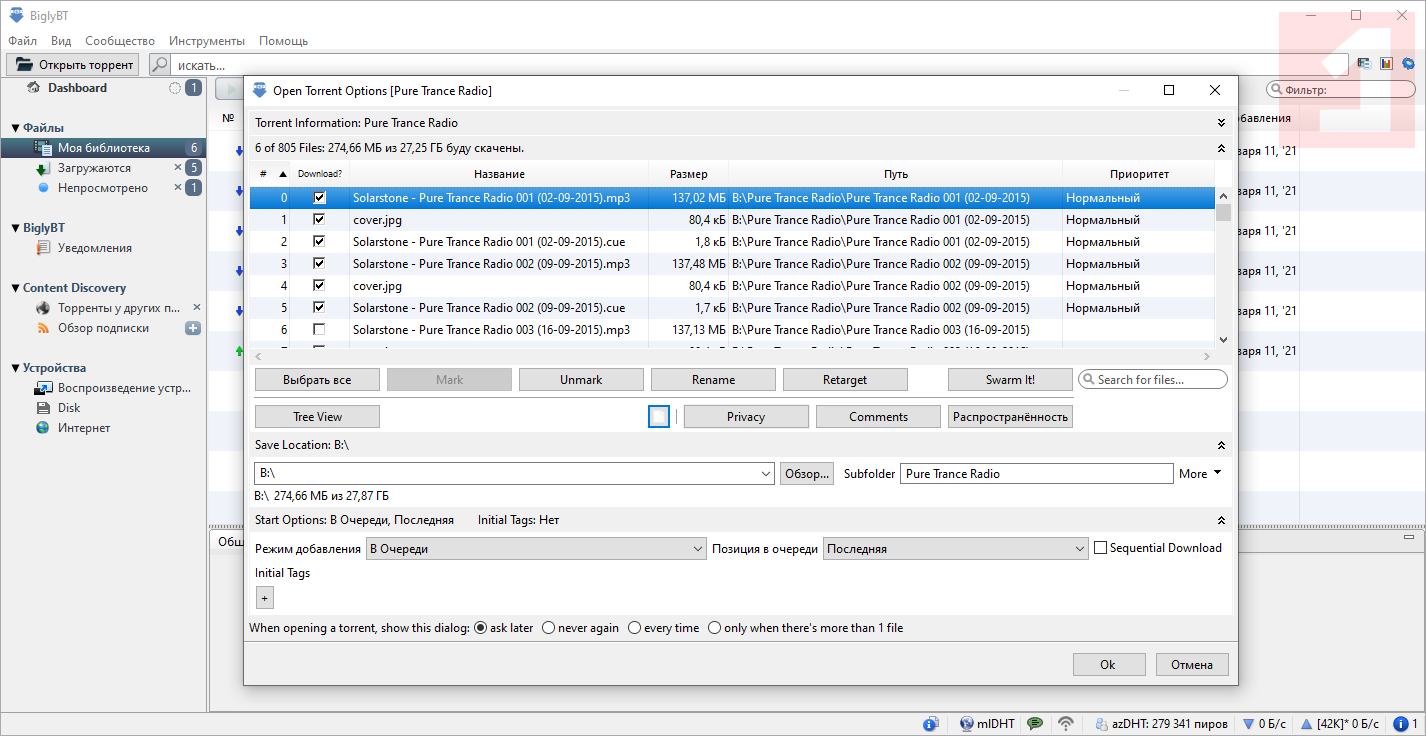Viewport: 1426px width, 736px height.
Task: Switch to Tree View
Action: 317,417
